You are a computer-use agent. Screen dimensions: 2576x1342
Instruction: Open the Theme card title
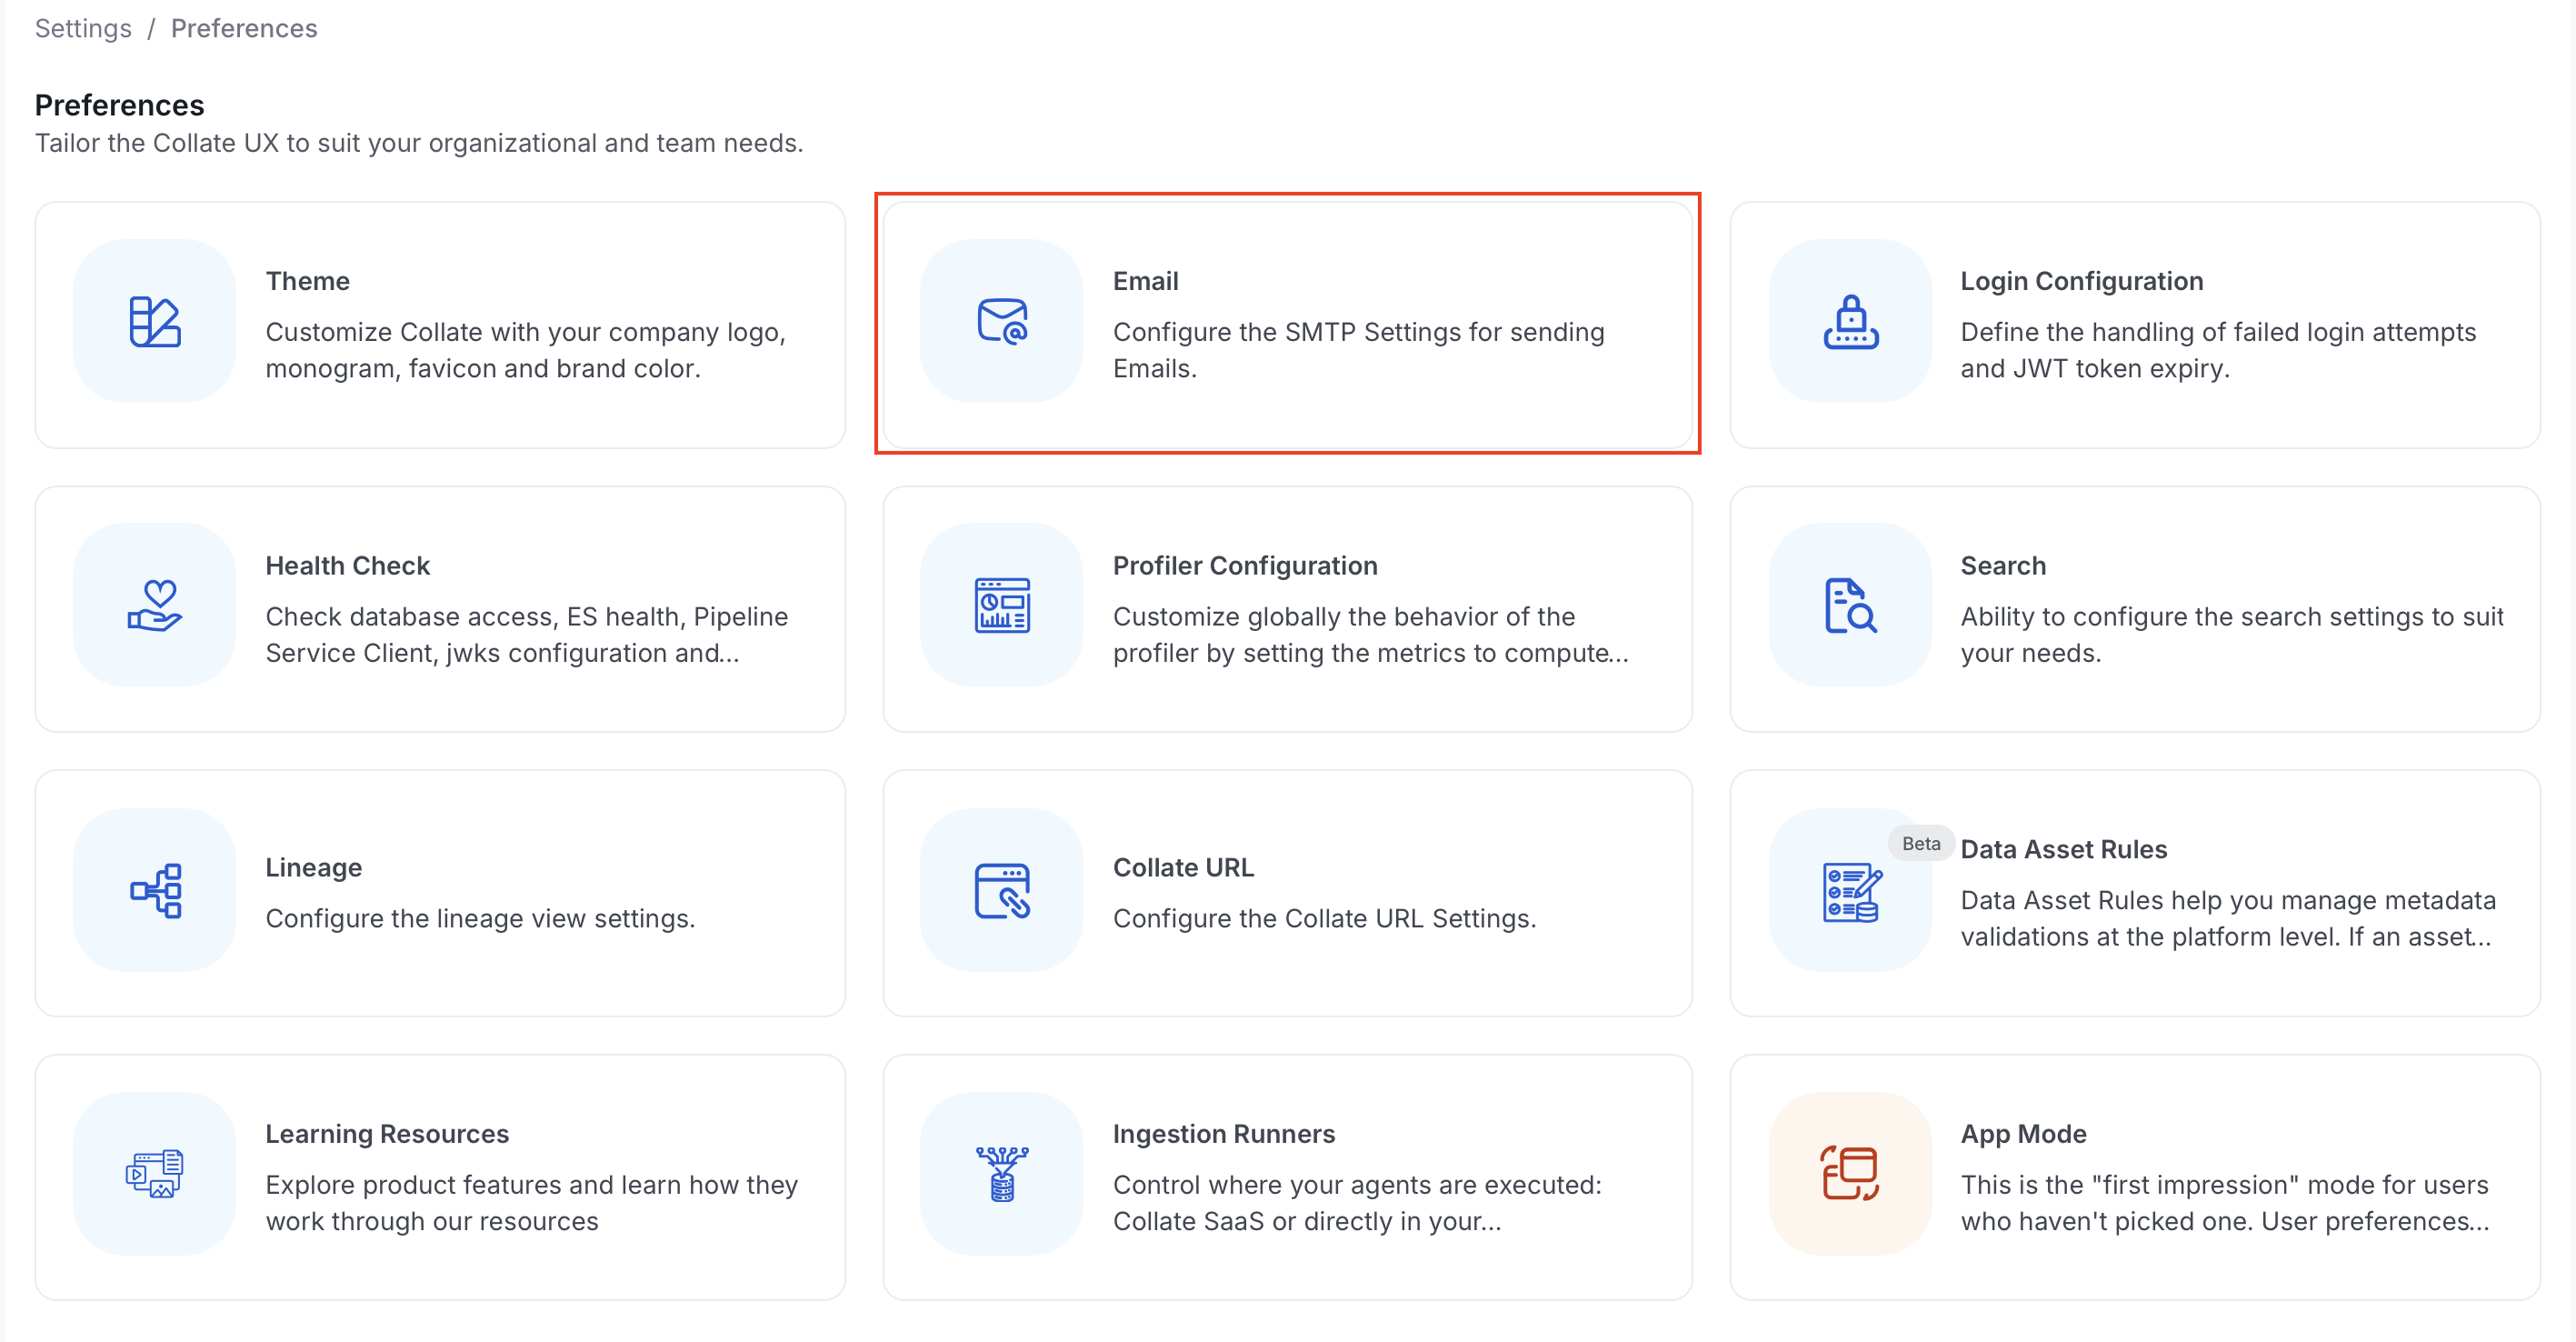coord(308,281)
